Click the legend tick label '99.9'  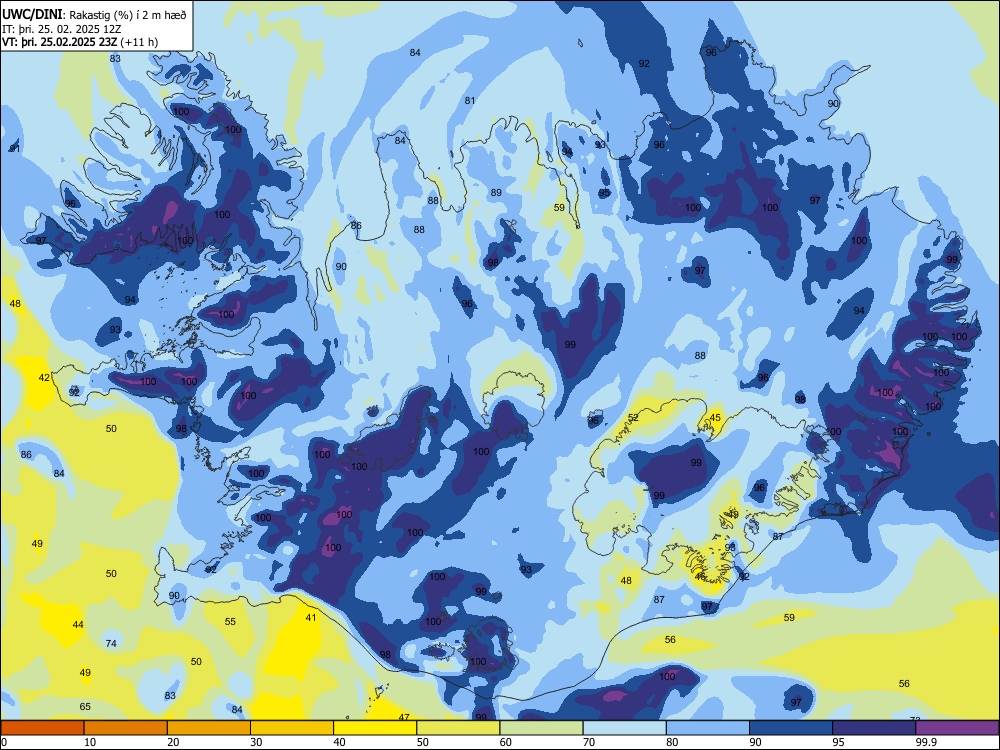pyautogui.click(x=925, y=742)
